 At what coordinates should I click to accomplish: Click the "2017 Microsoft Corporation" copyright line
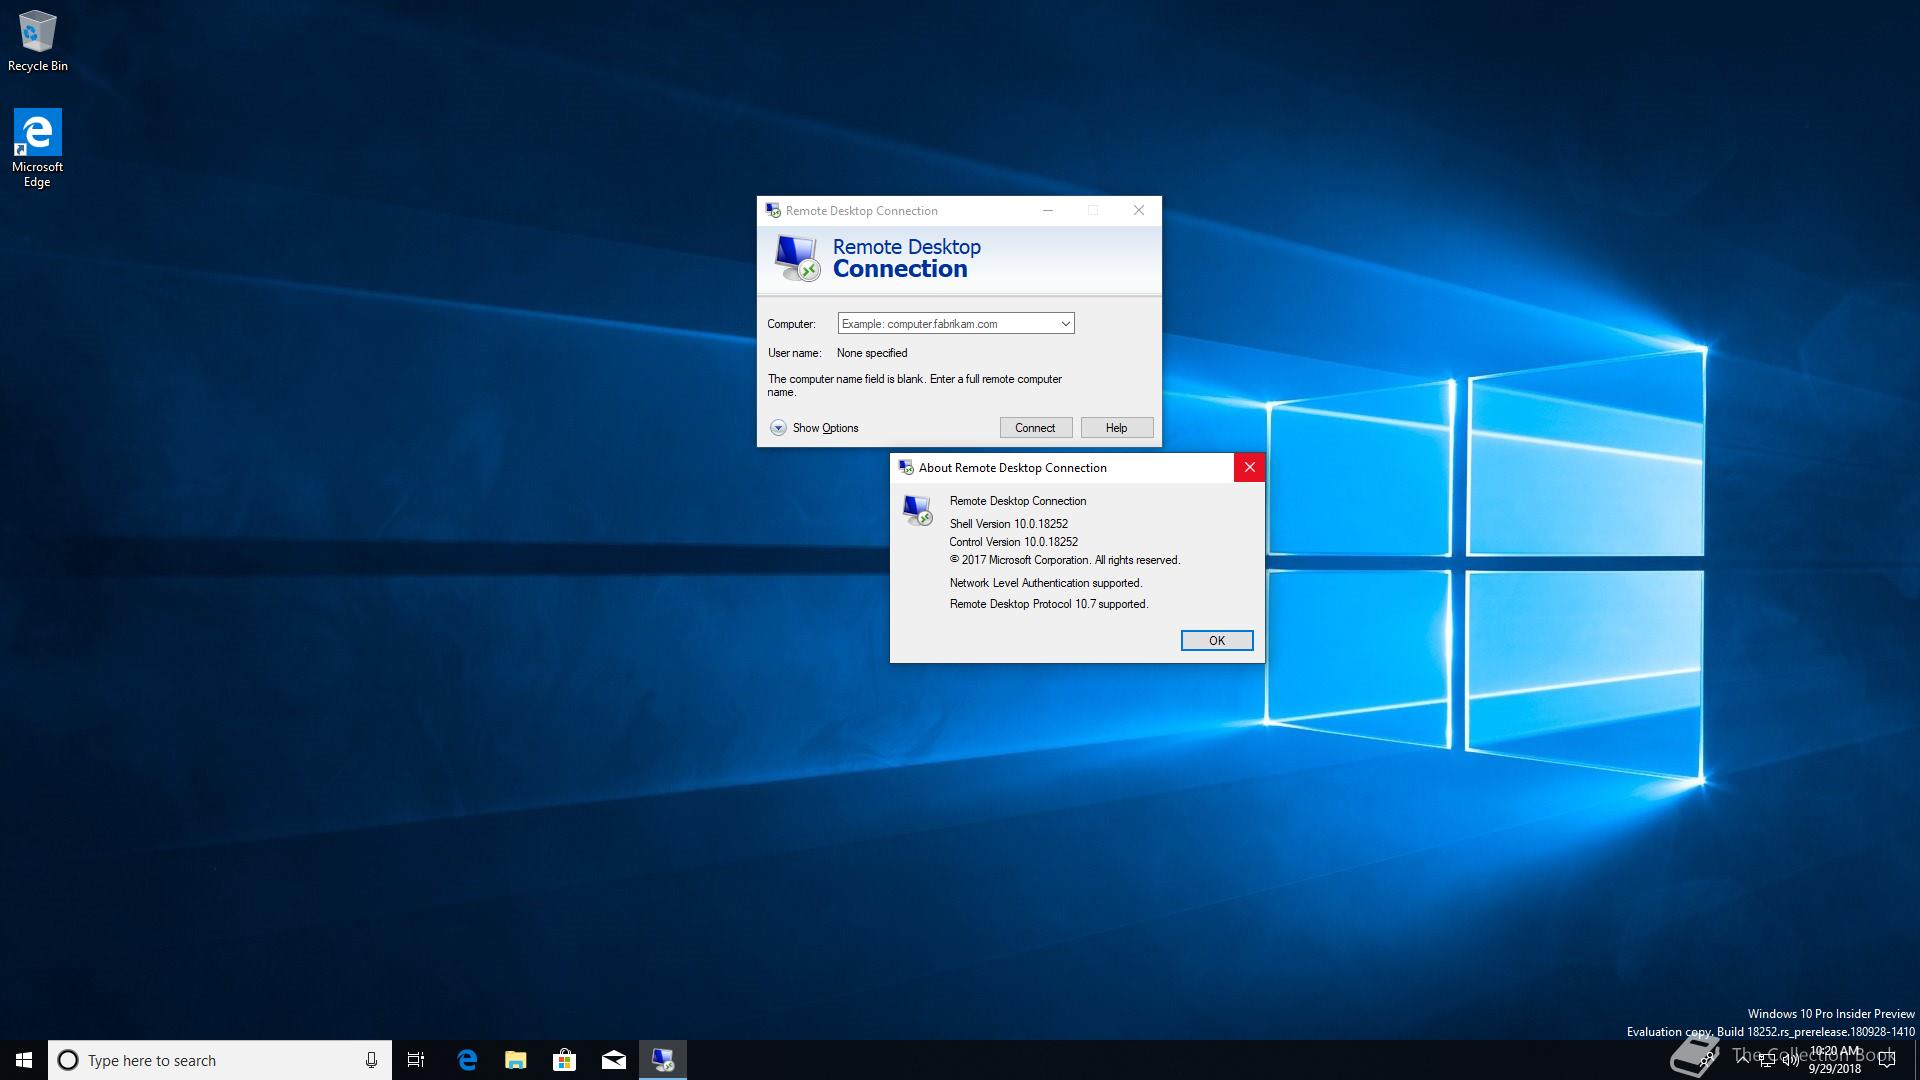click(x=1064, y=559)
